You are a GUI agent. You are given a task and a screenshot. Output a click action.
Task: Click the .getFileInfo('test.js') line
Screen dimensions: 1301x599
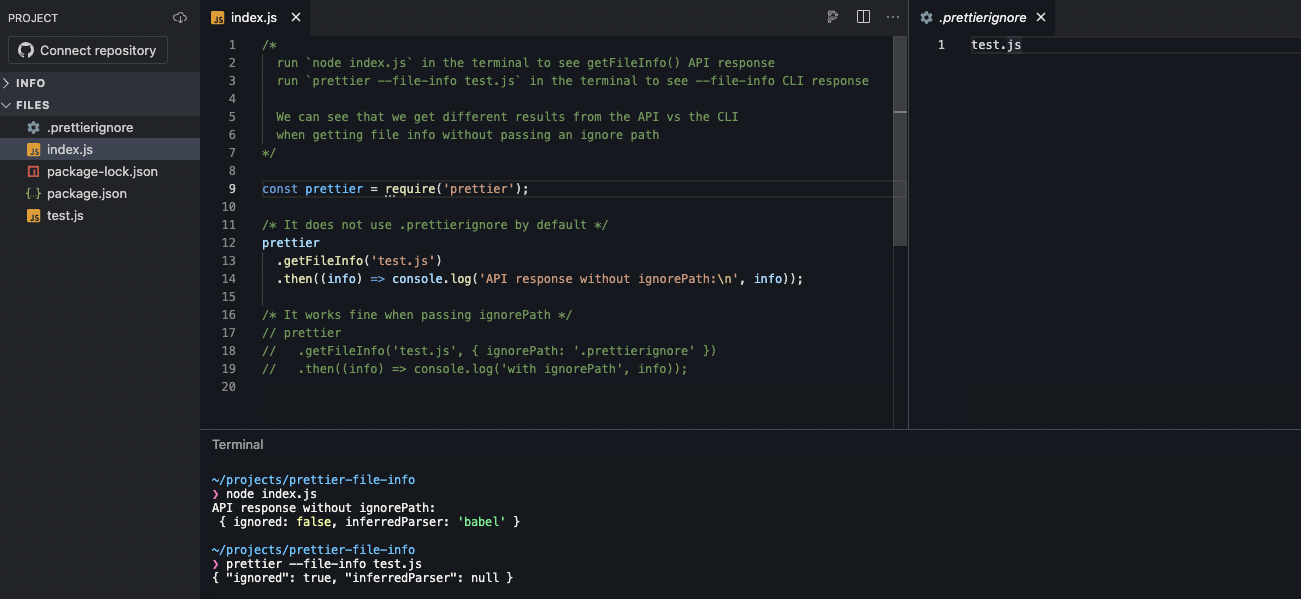[359, 261]
